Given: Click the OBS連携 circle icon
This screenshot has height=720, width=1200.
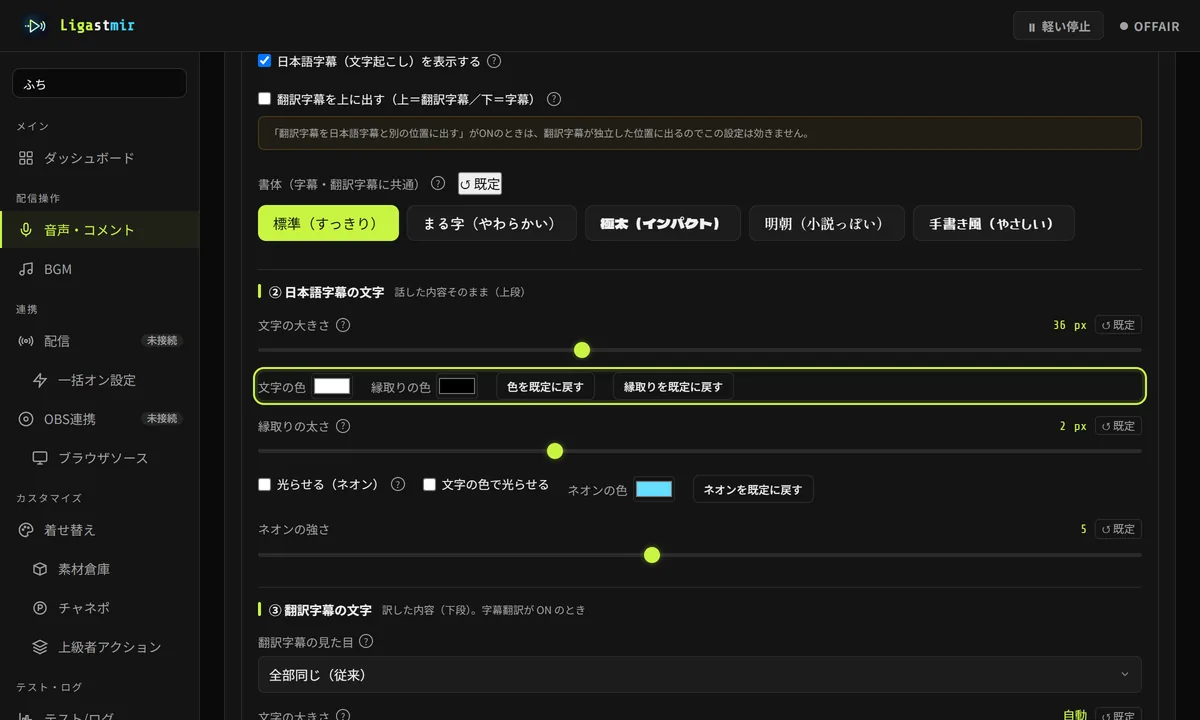Looking at the screenshot, I should point(26,419).
